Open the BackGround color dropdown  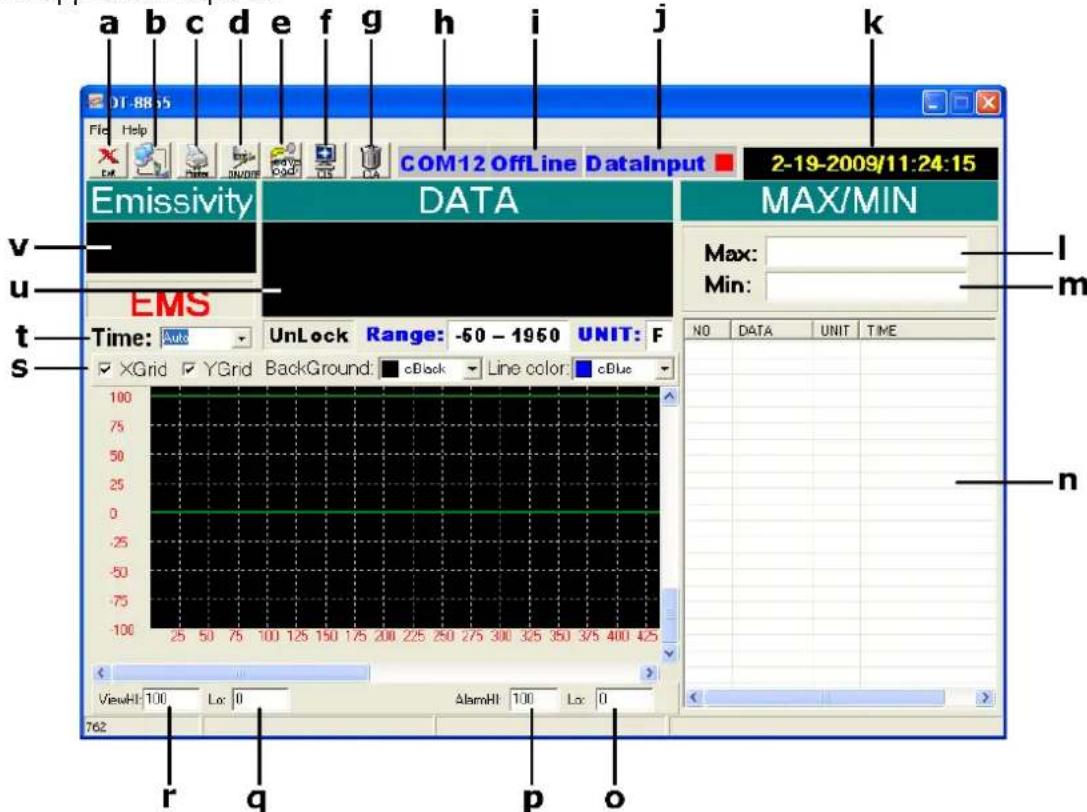[472, 369]
